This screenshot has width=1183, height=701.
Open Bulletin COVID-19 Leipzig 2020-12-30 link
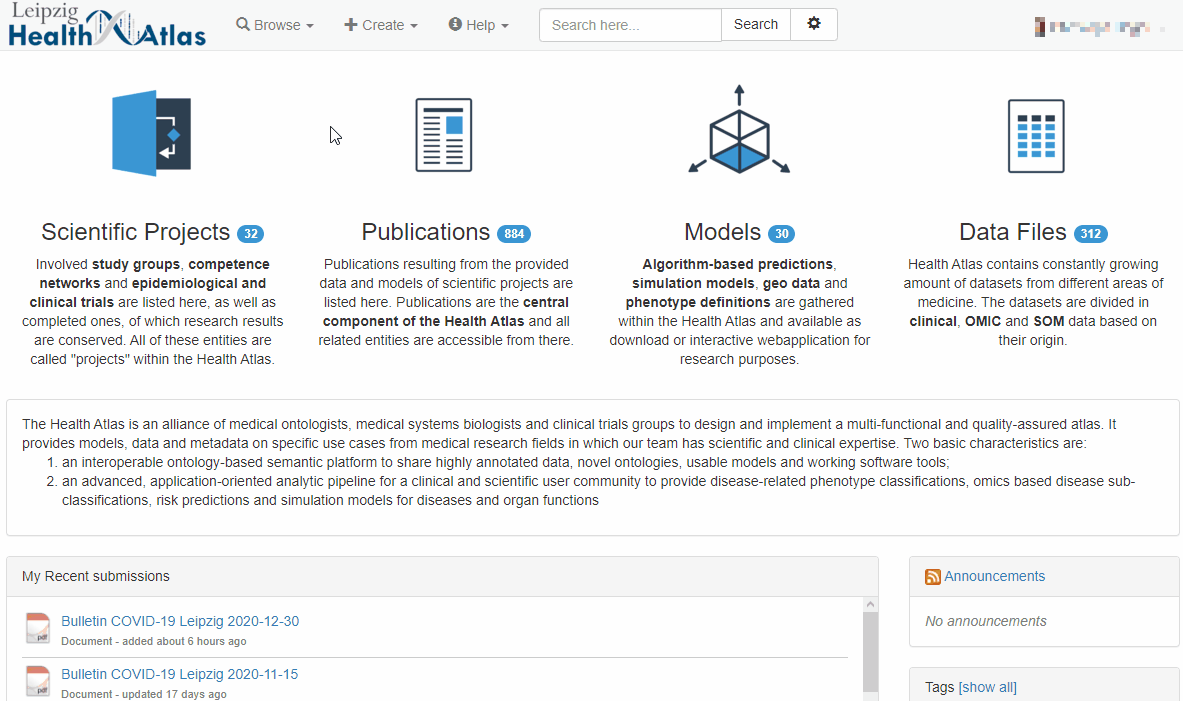180,621
